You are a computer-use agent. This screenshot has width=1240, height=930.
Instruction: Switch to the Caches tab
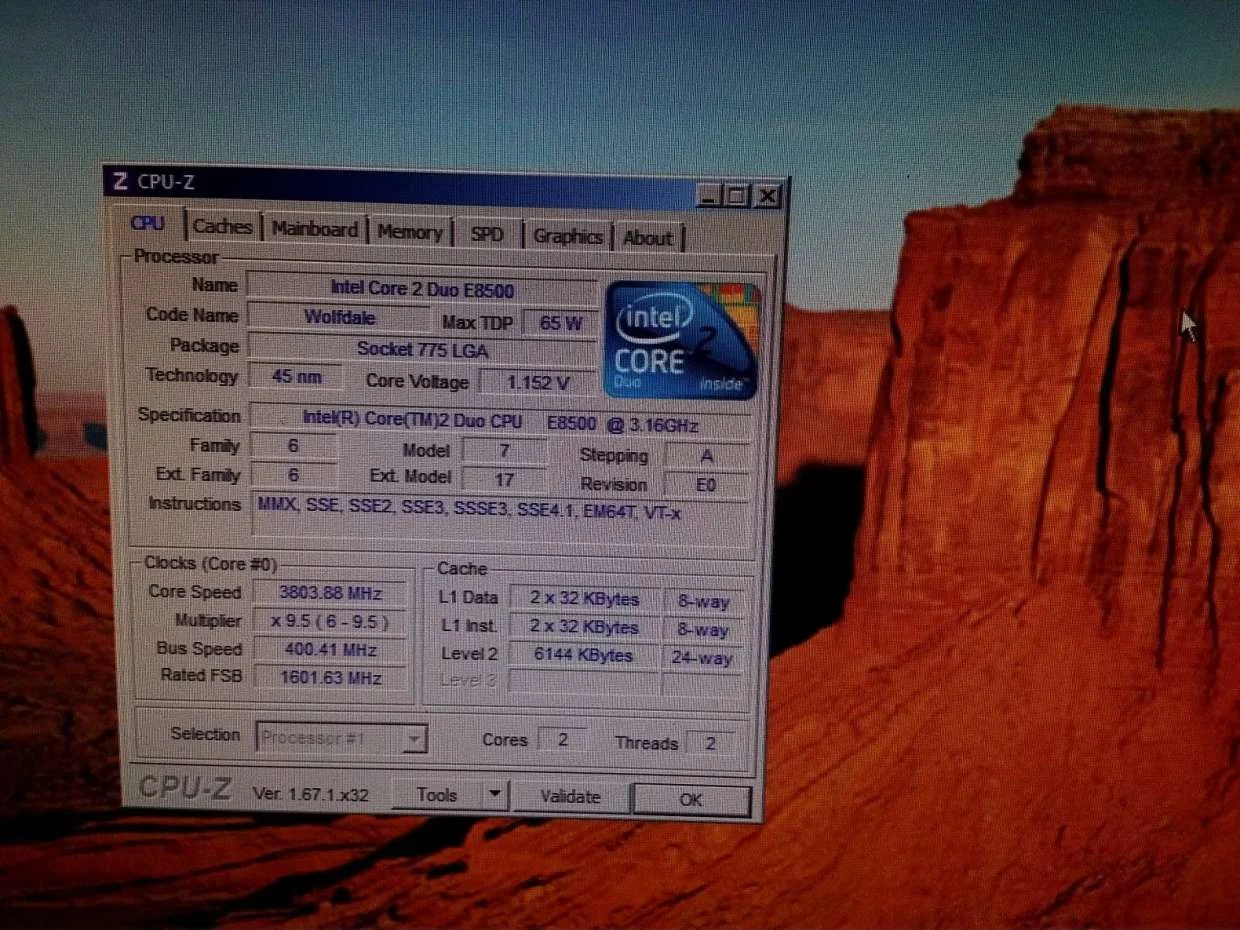pyautogui.click(x=223, y=227)
